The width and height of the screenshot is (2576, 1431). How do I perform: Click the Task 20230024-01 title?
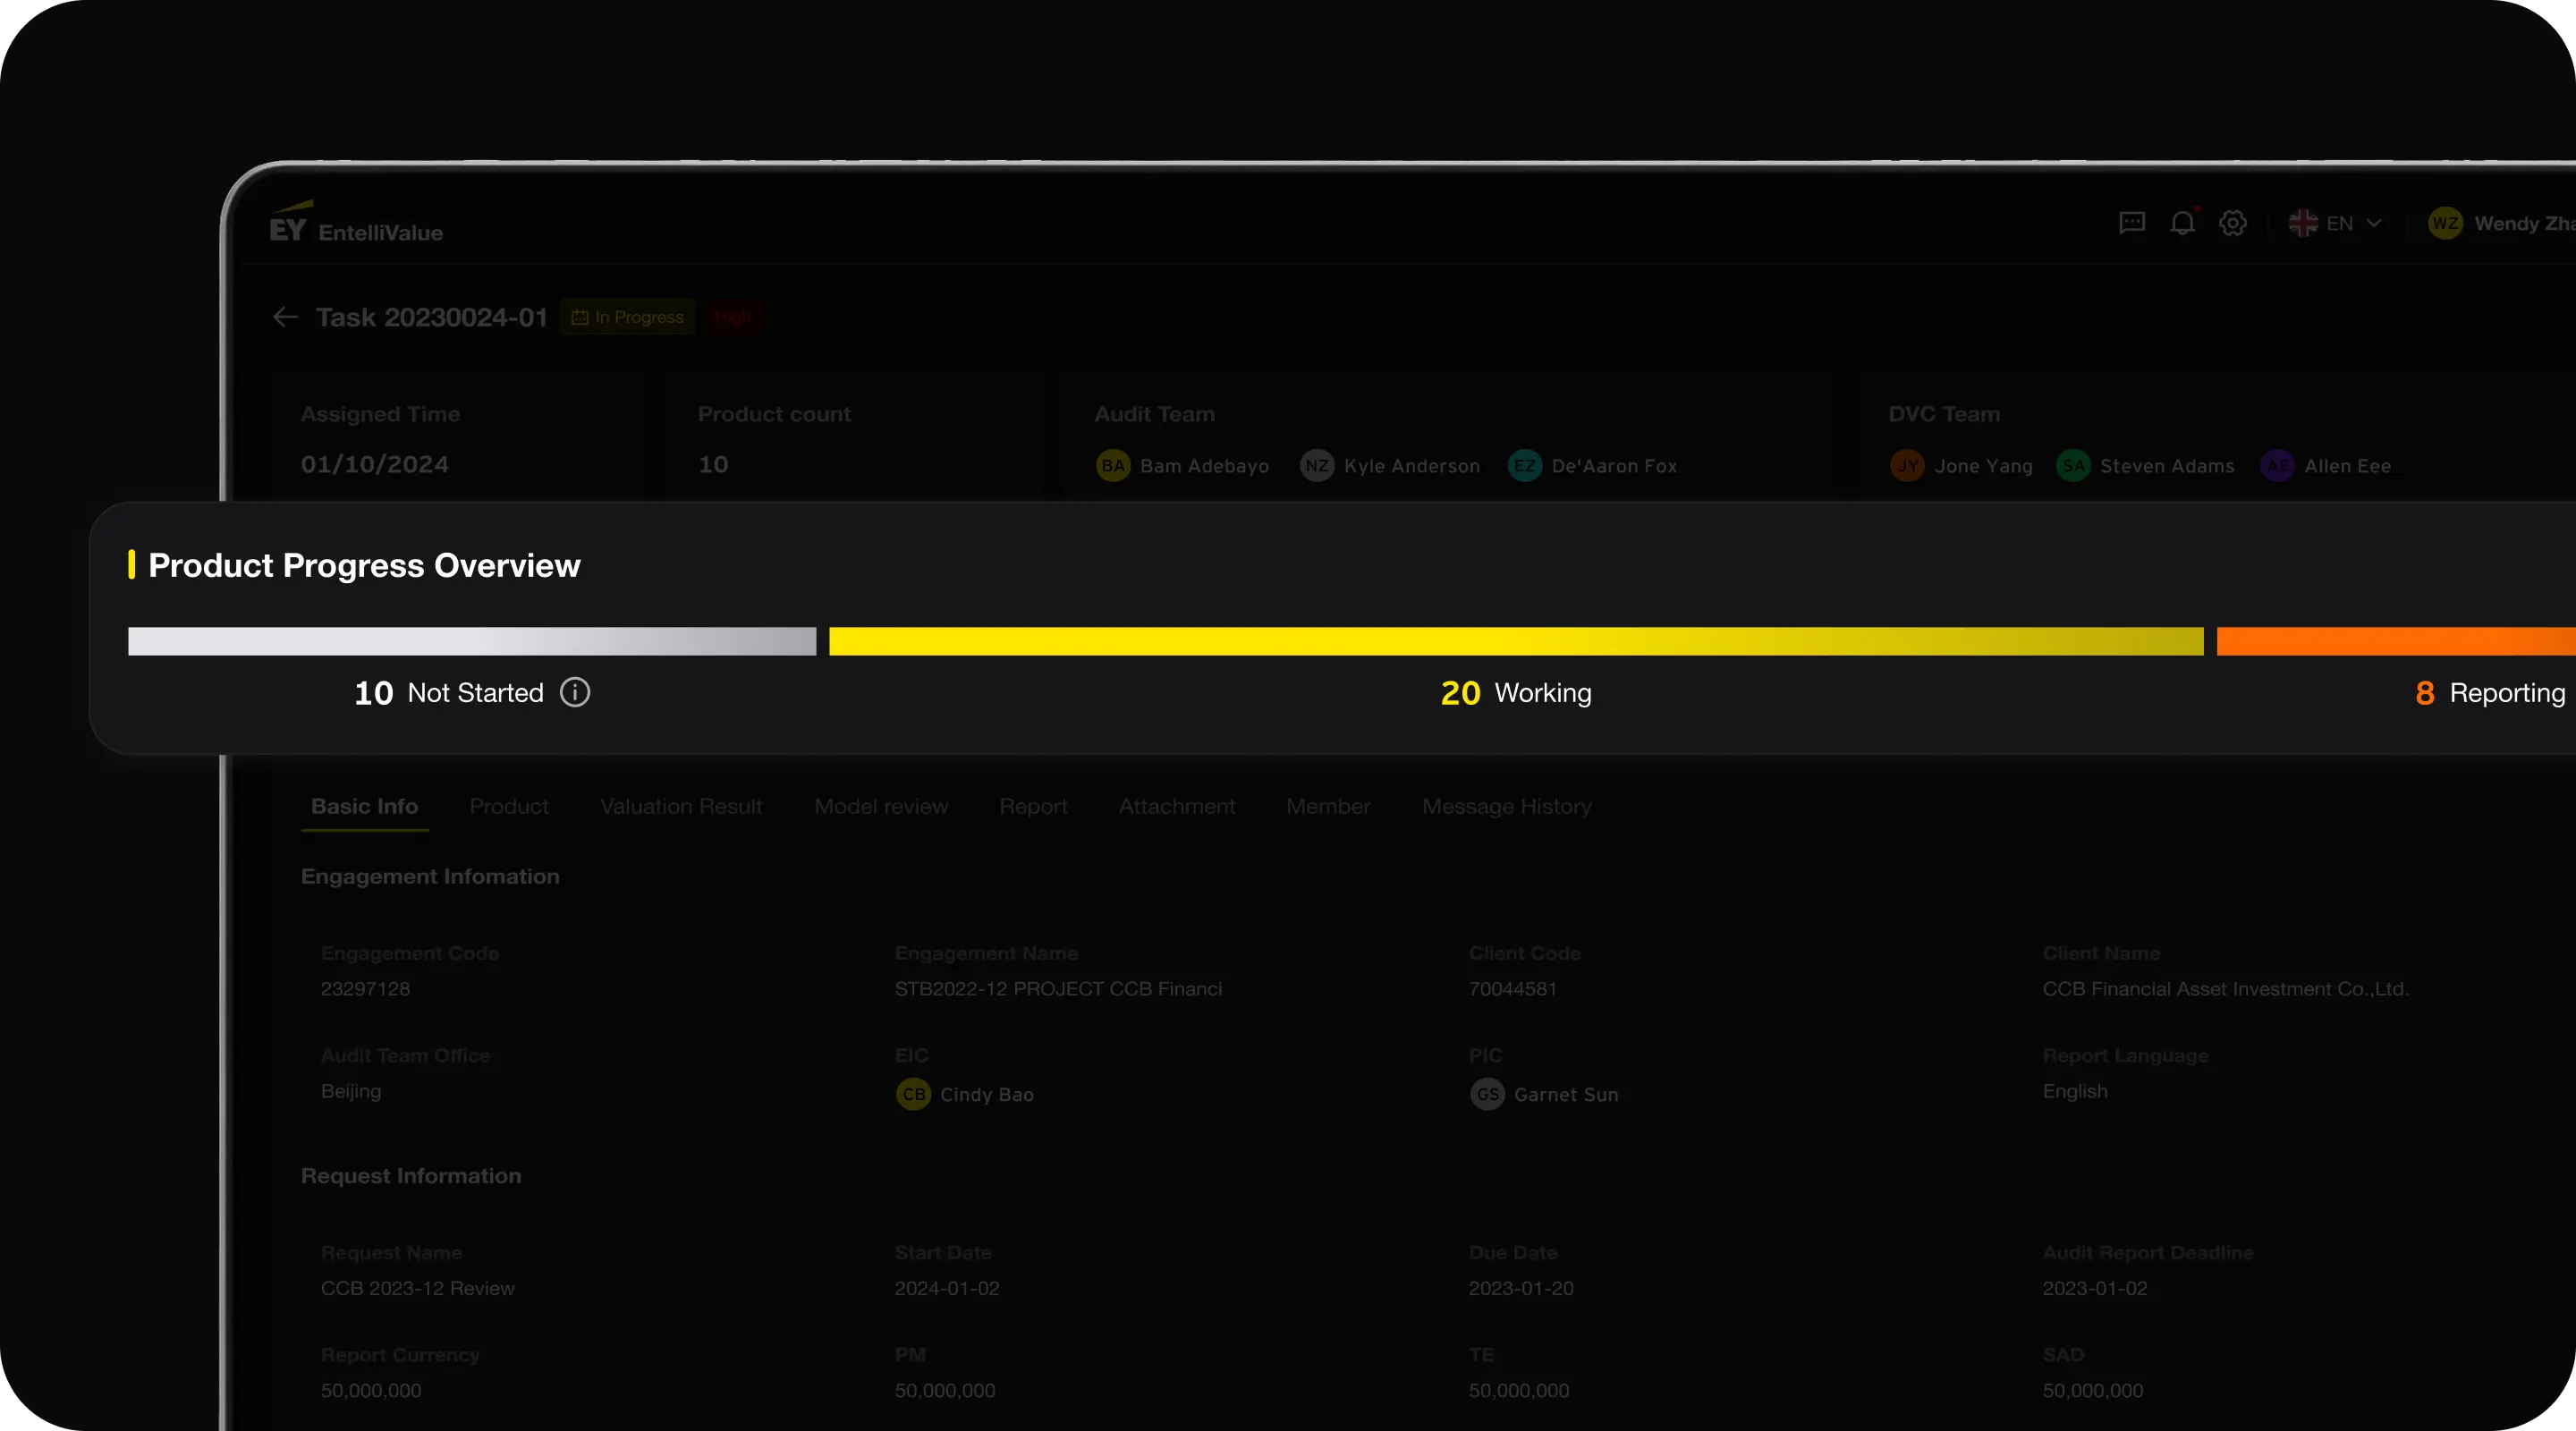[431, 317]
